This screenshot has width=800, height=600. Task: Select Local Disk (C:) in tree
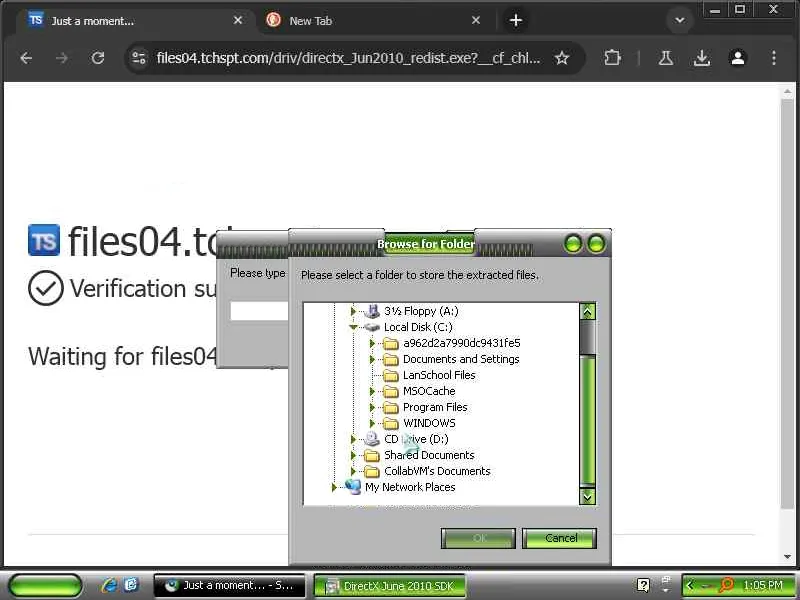click(x=418, y=327)
